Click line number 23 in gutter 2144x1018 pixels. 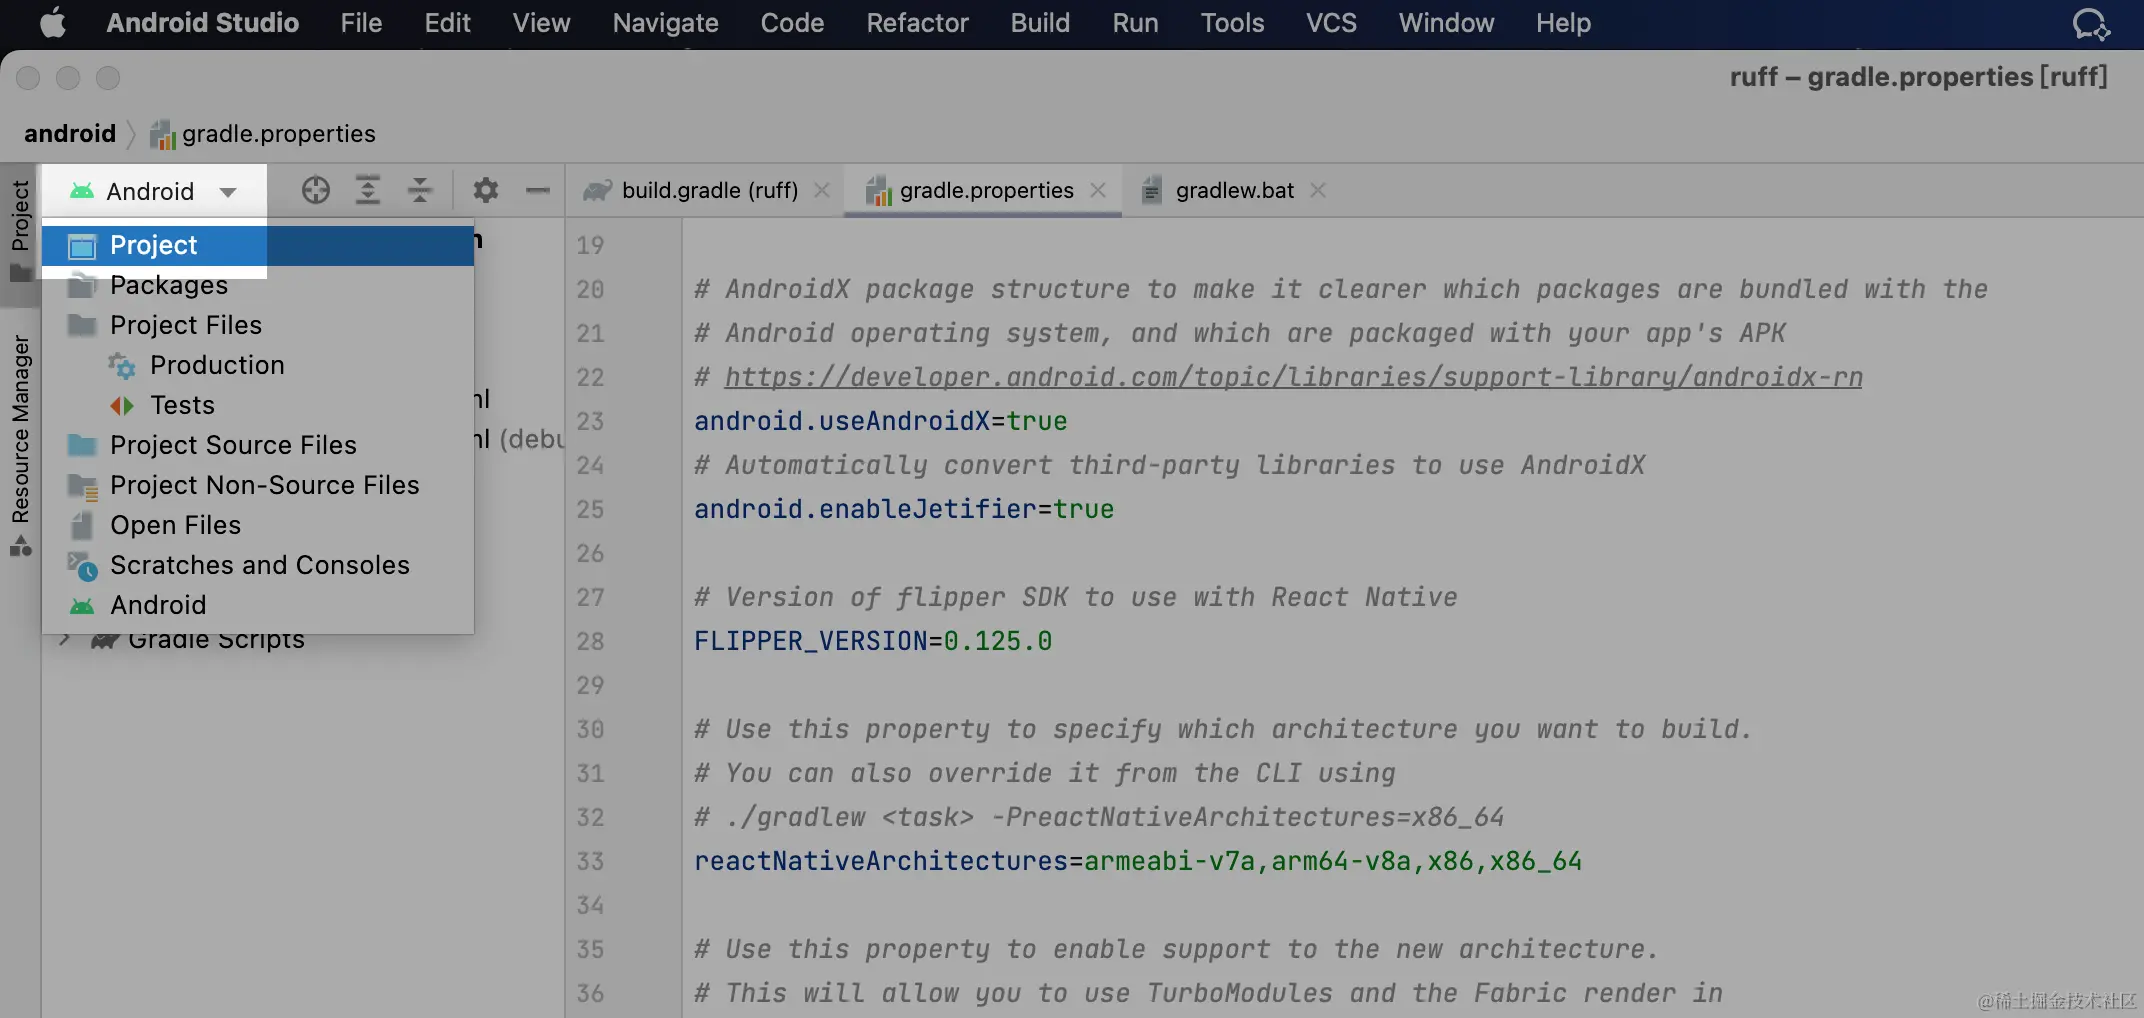click(590, 421)
